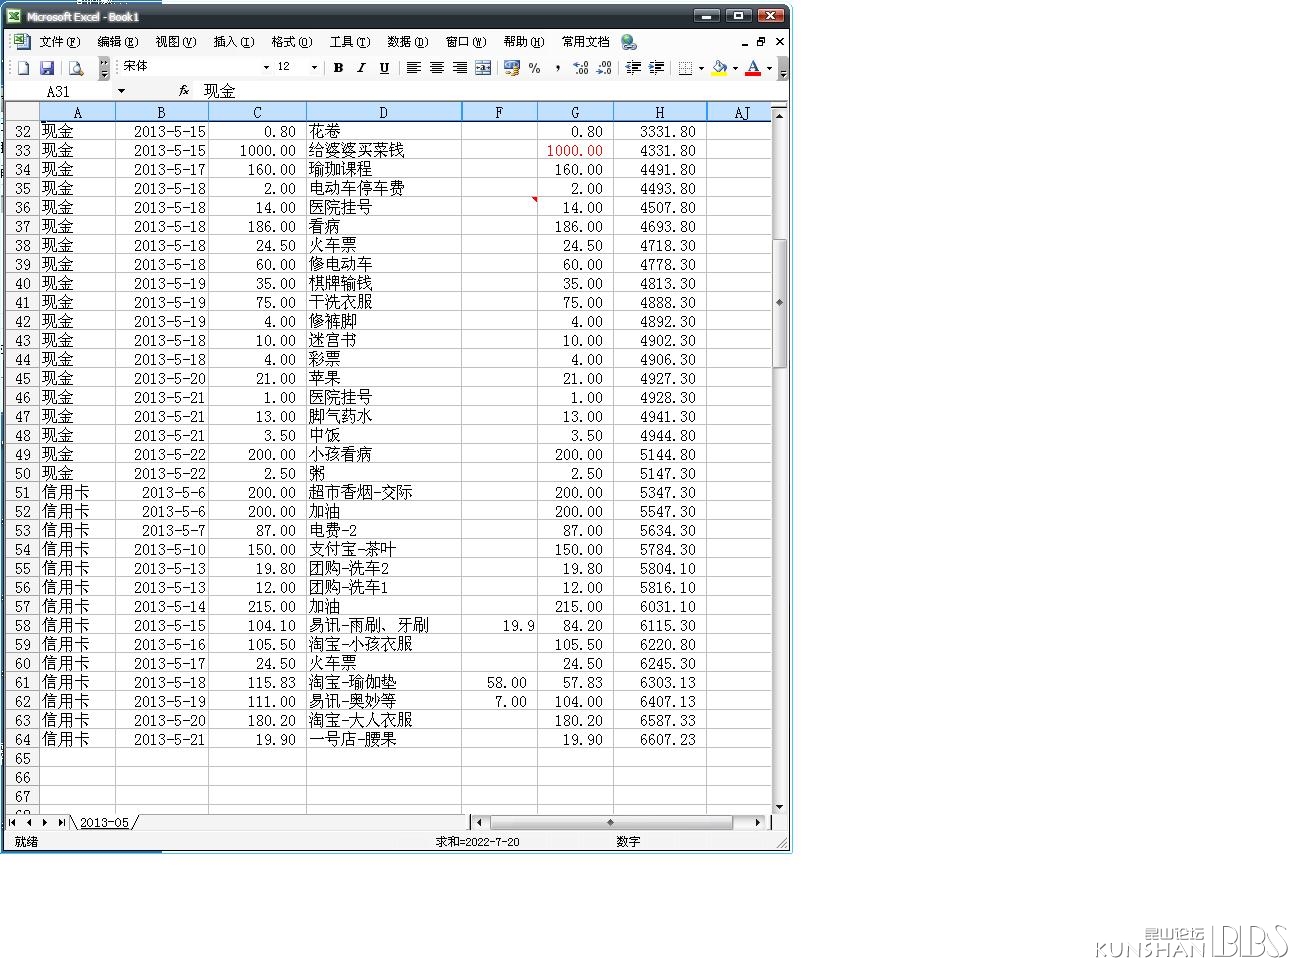Viewport: 1296px width, 968px height.
Task: Open the 插入 menu
Action: pos(233,42)
